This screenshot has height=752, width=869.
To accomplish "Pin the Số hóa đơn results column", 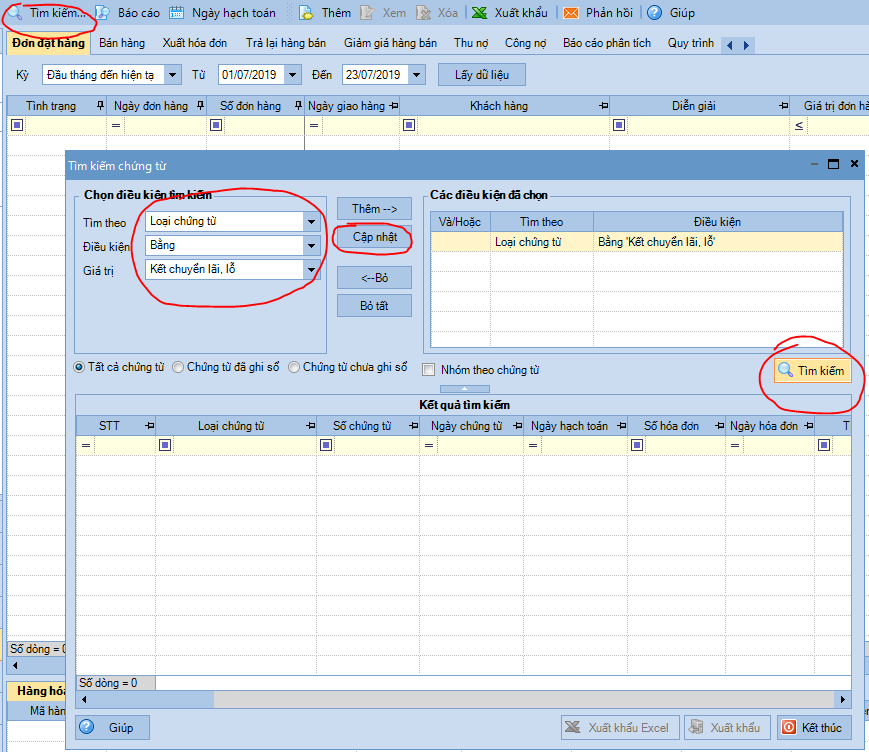I will point(719,426).
